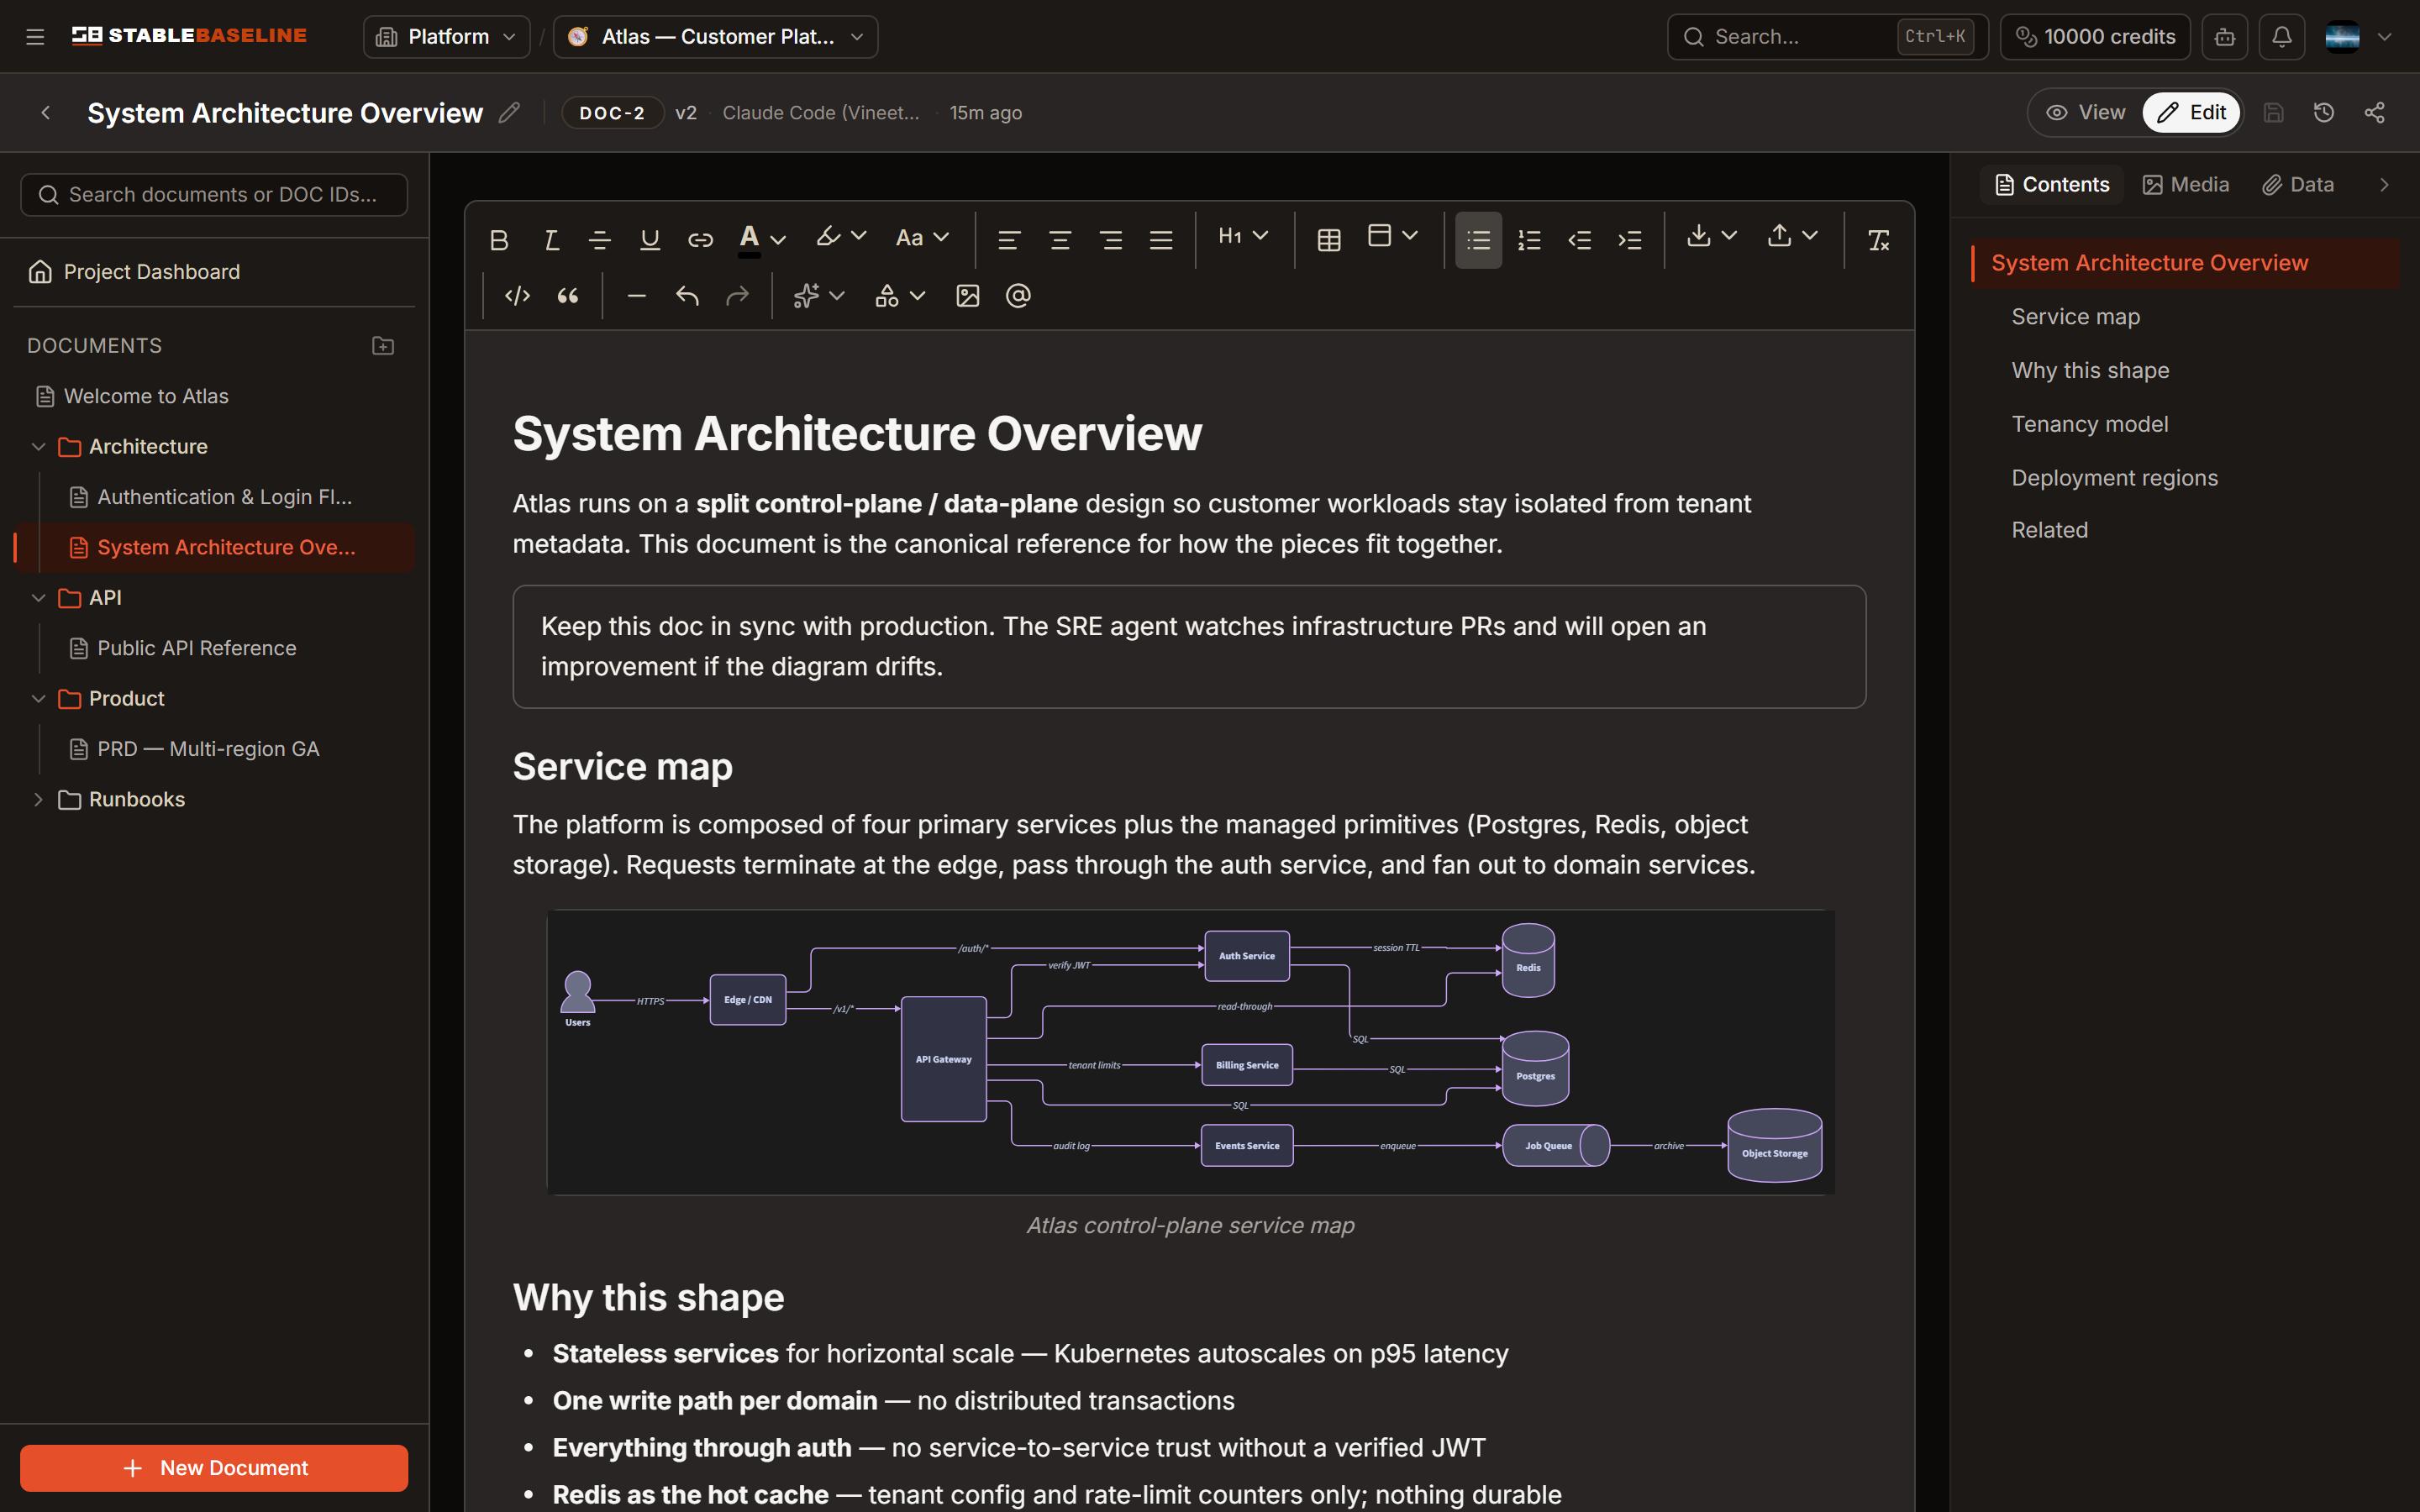The height and width of the screenshot is (1512, 2420).
Task: Insert an @ mention
Action: 1018,296
